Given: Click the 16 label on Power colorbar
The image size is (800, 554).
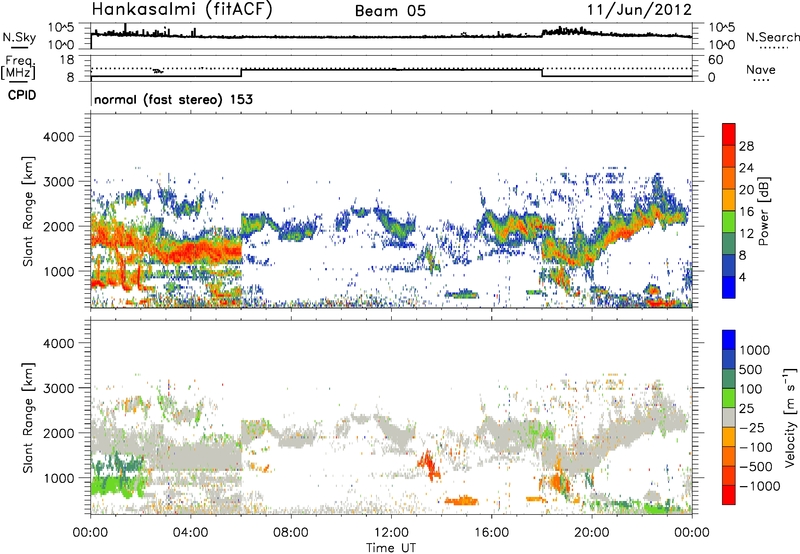Looking at the screenshot, I should (746, 212).
